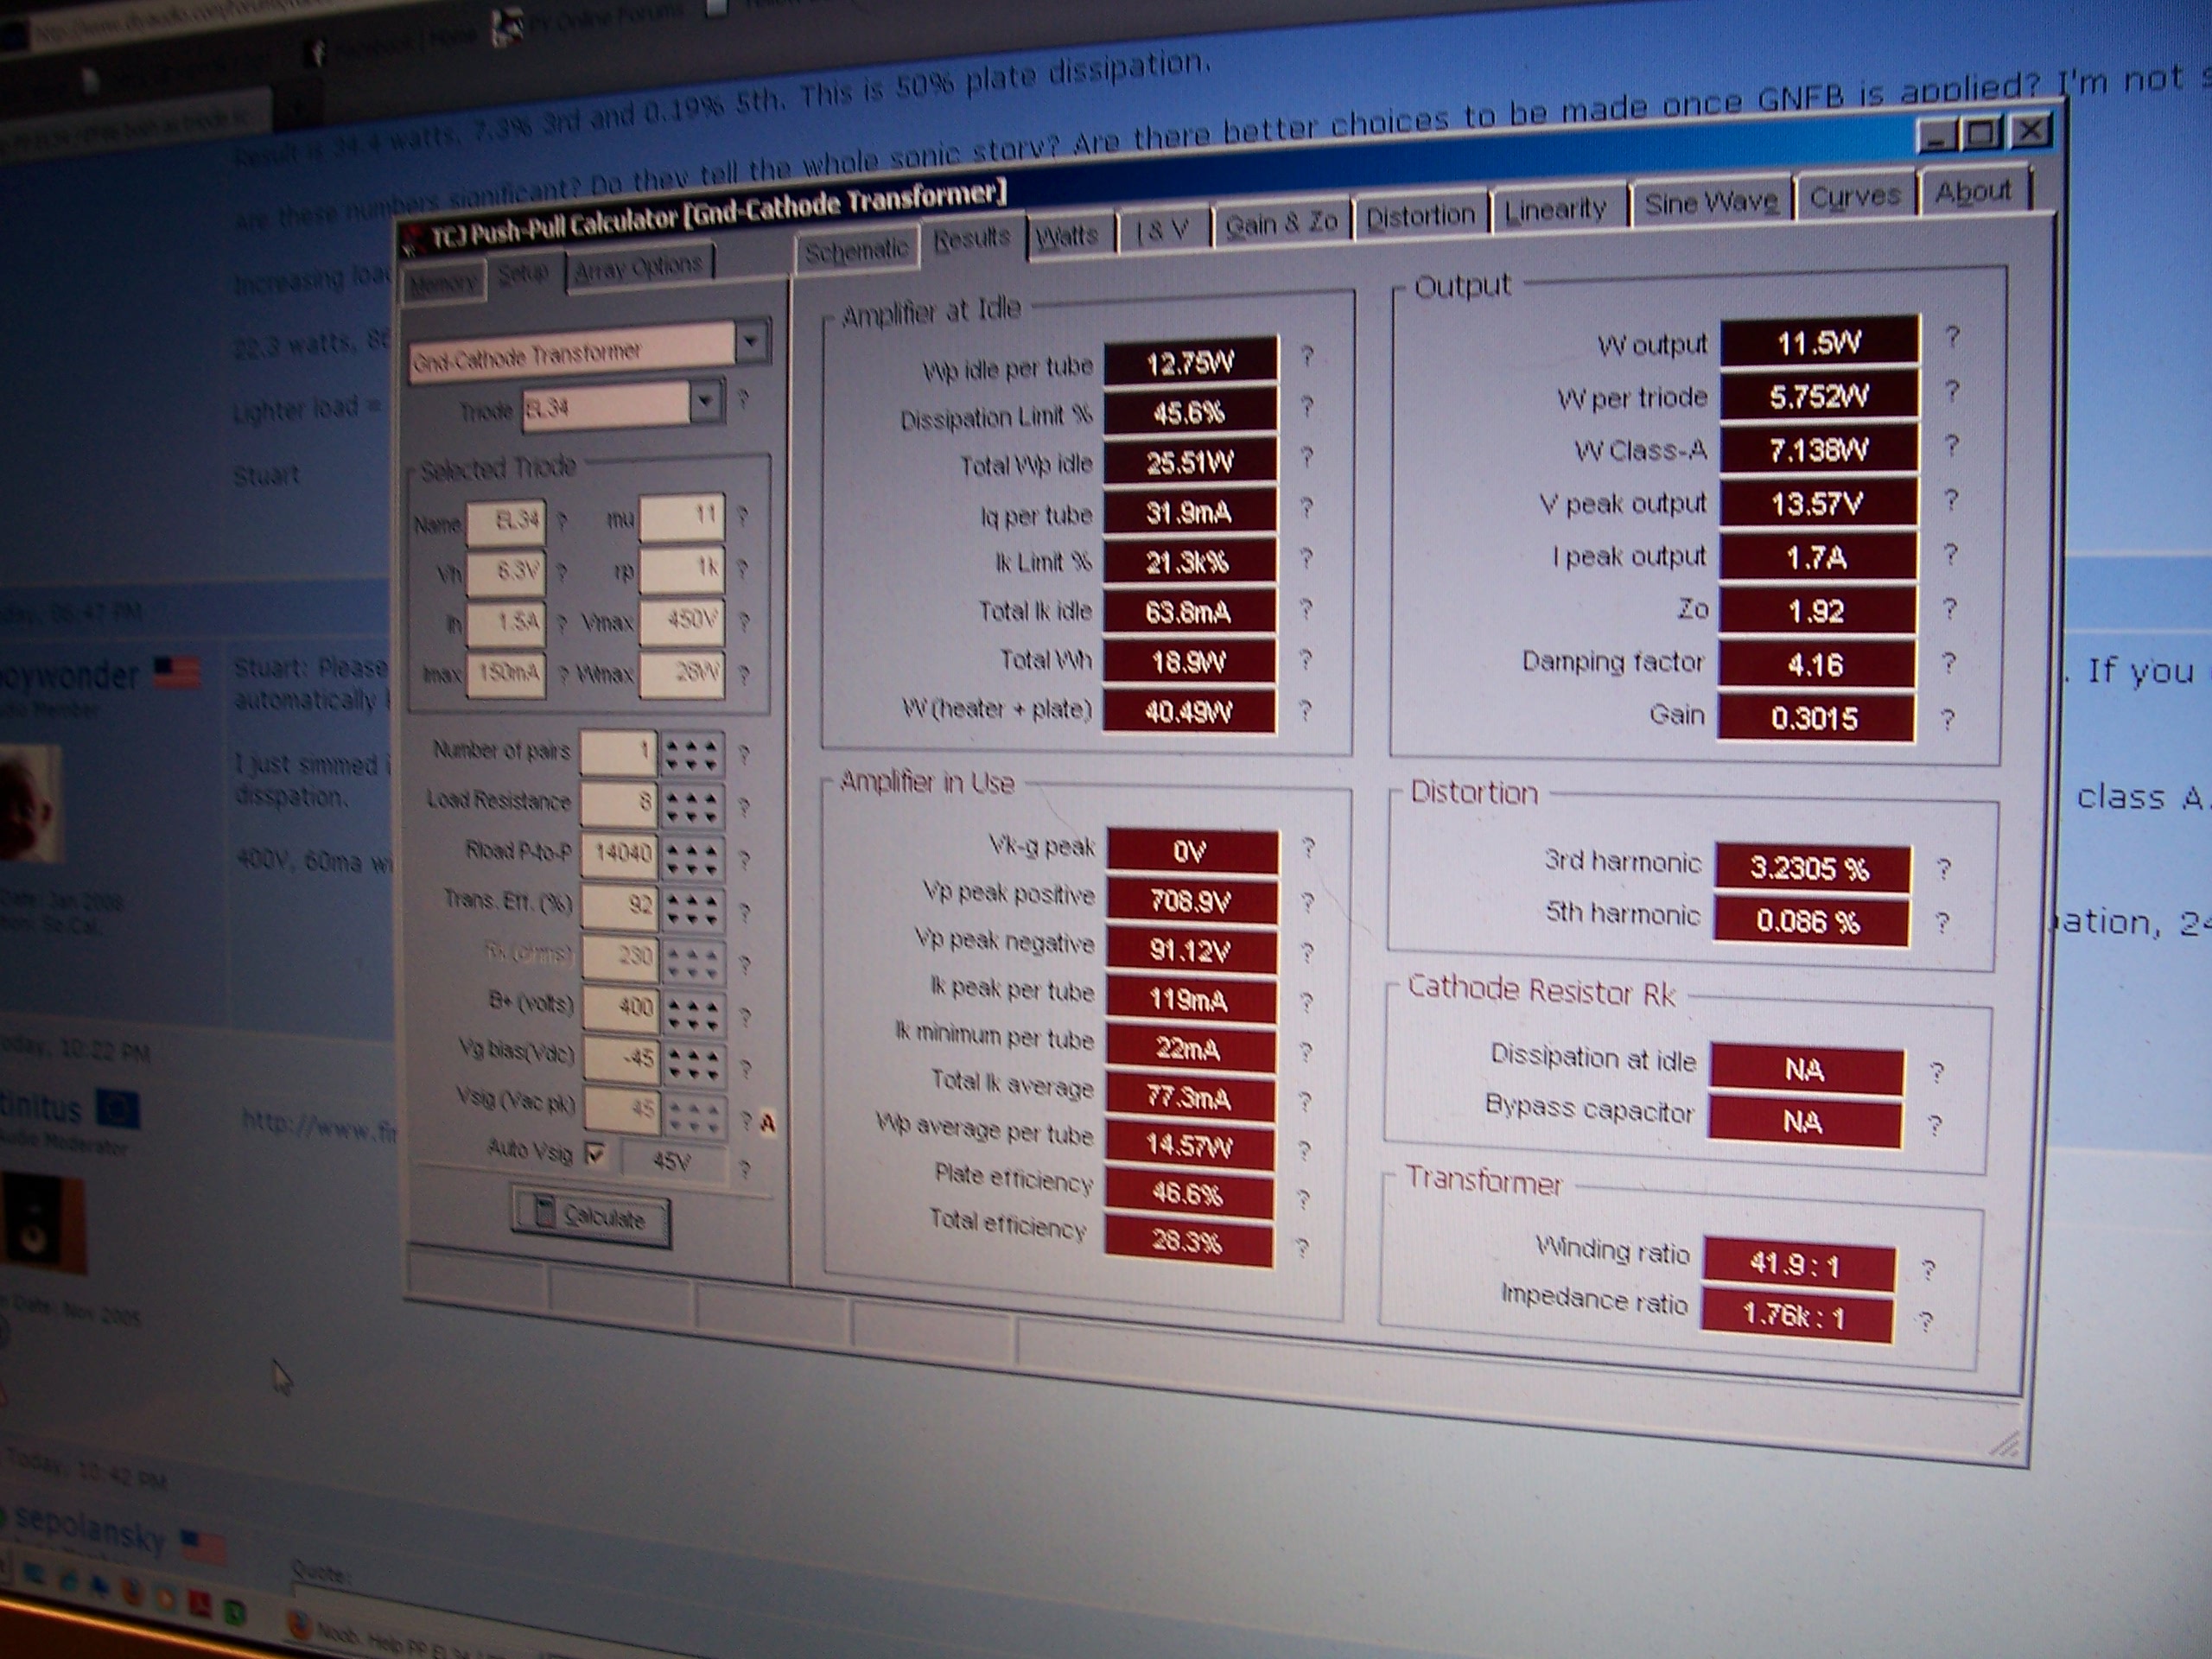Open the Schematic tab
The height and width of the screenshot is (1659, 2212).
click(x=858, y=250)
